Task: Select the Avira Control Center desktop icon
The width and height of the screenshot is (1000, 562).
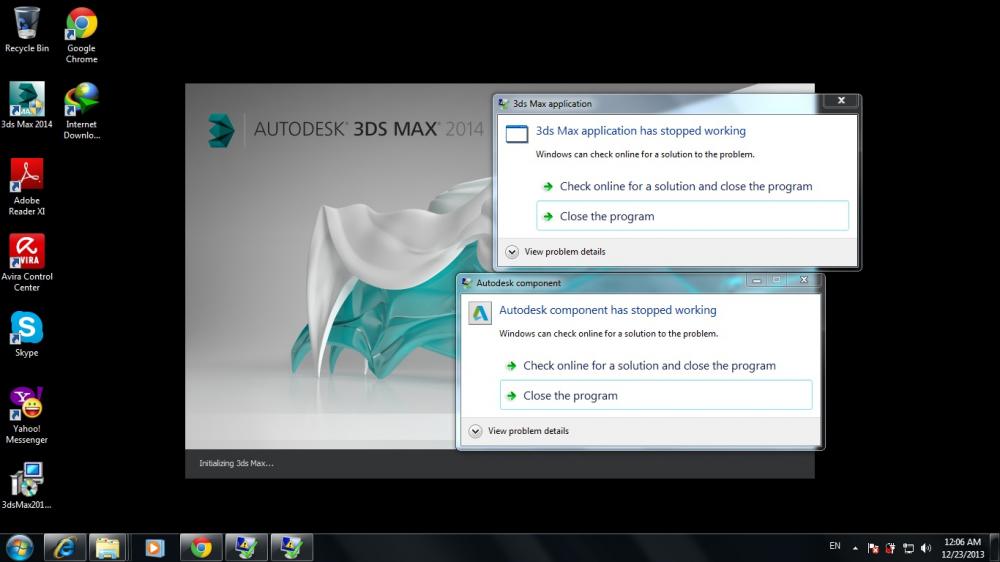Action: pos(27,262)
